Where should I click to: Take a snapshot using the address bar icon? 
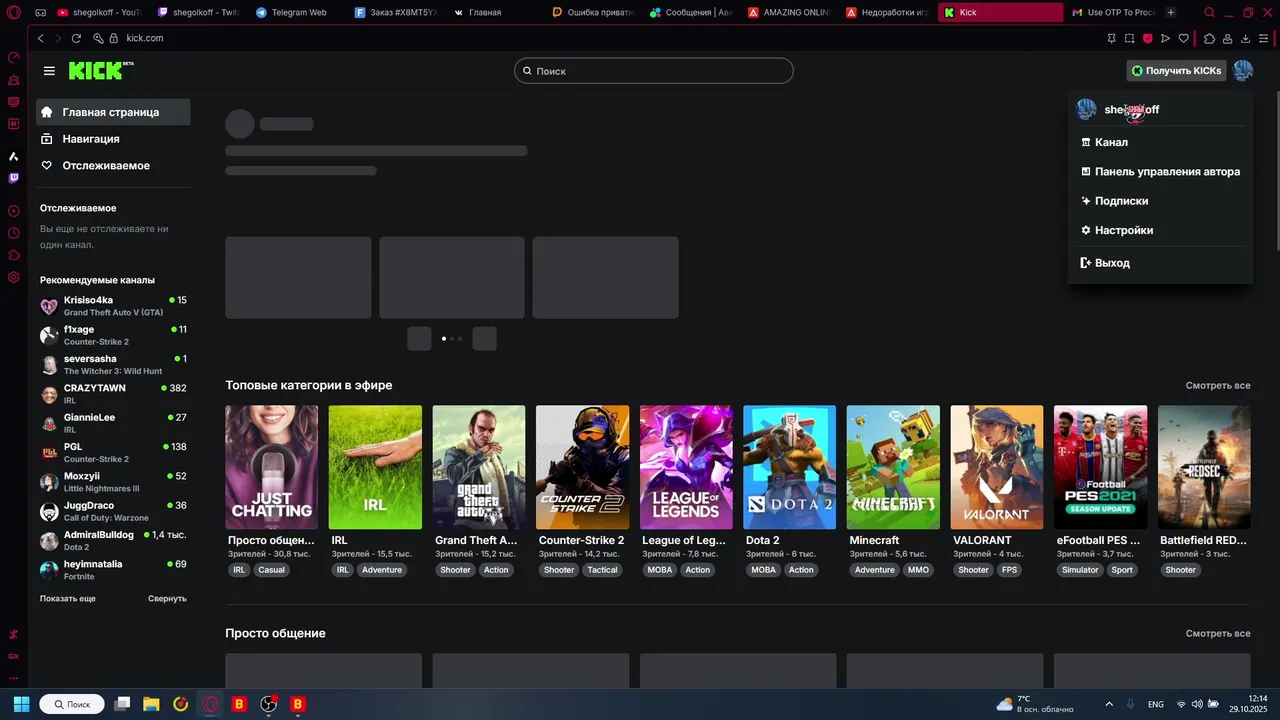1129,38
